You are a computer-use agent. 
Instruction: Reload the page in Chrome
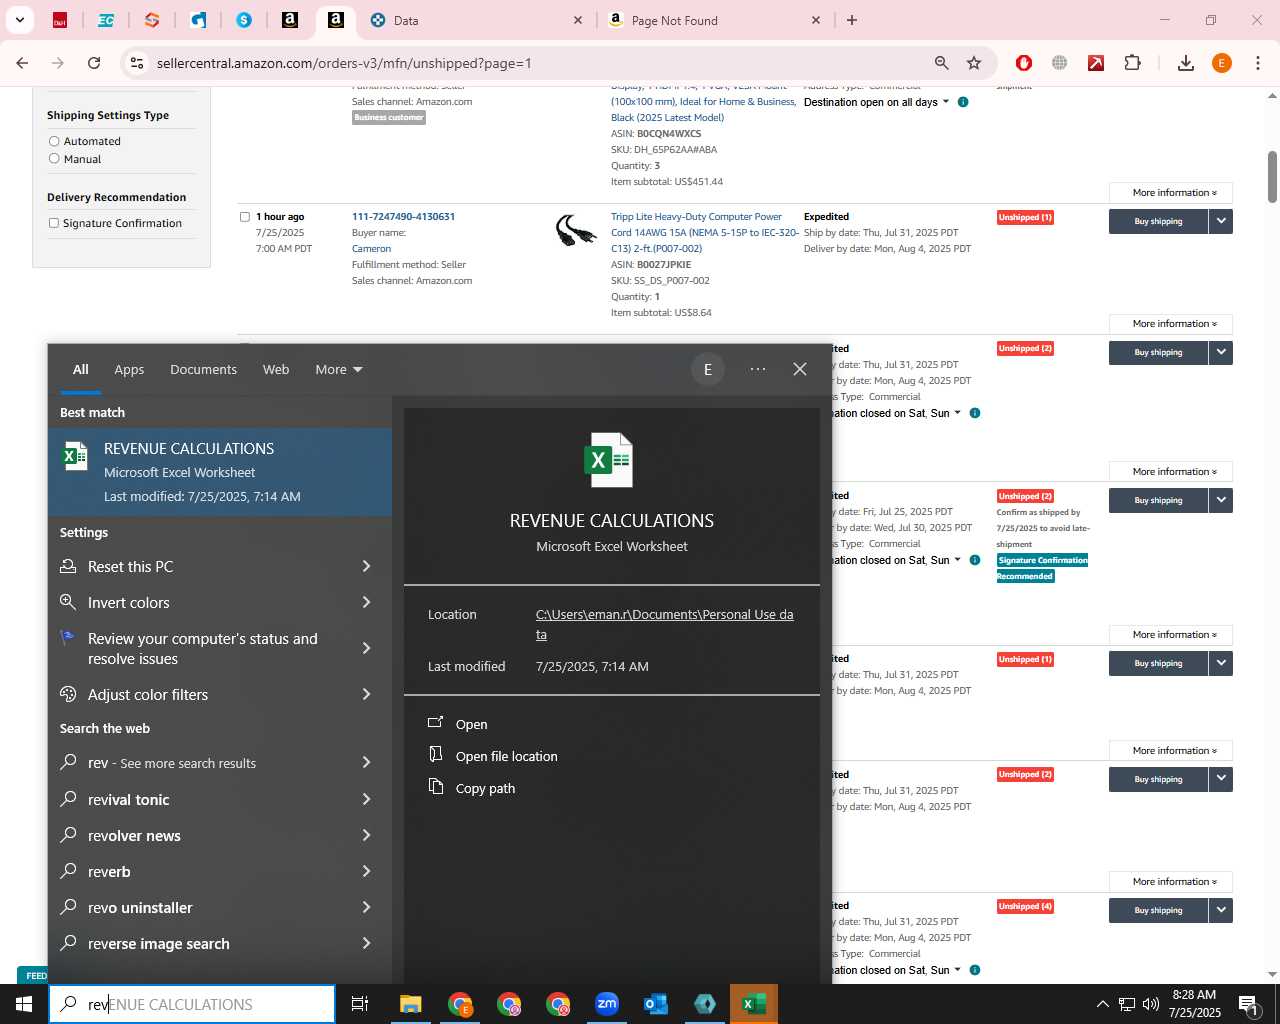(x=94, y=63)
